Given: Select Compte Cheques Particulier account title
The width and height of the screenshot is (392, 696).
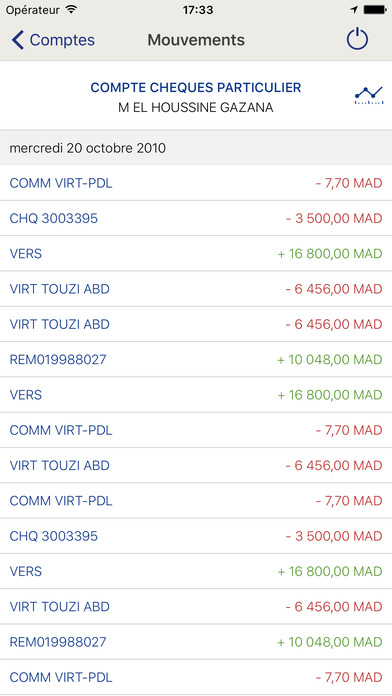Looking at the screenshot, I should [x=196, y=87].
